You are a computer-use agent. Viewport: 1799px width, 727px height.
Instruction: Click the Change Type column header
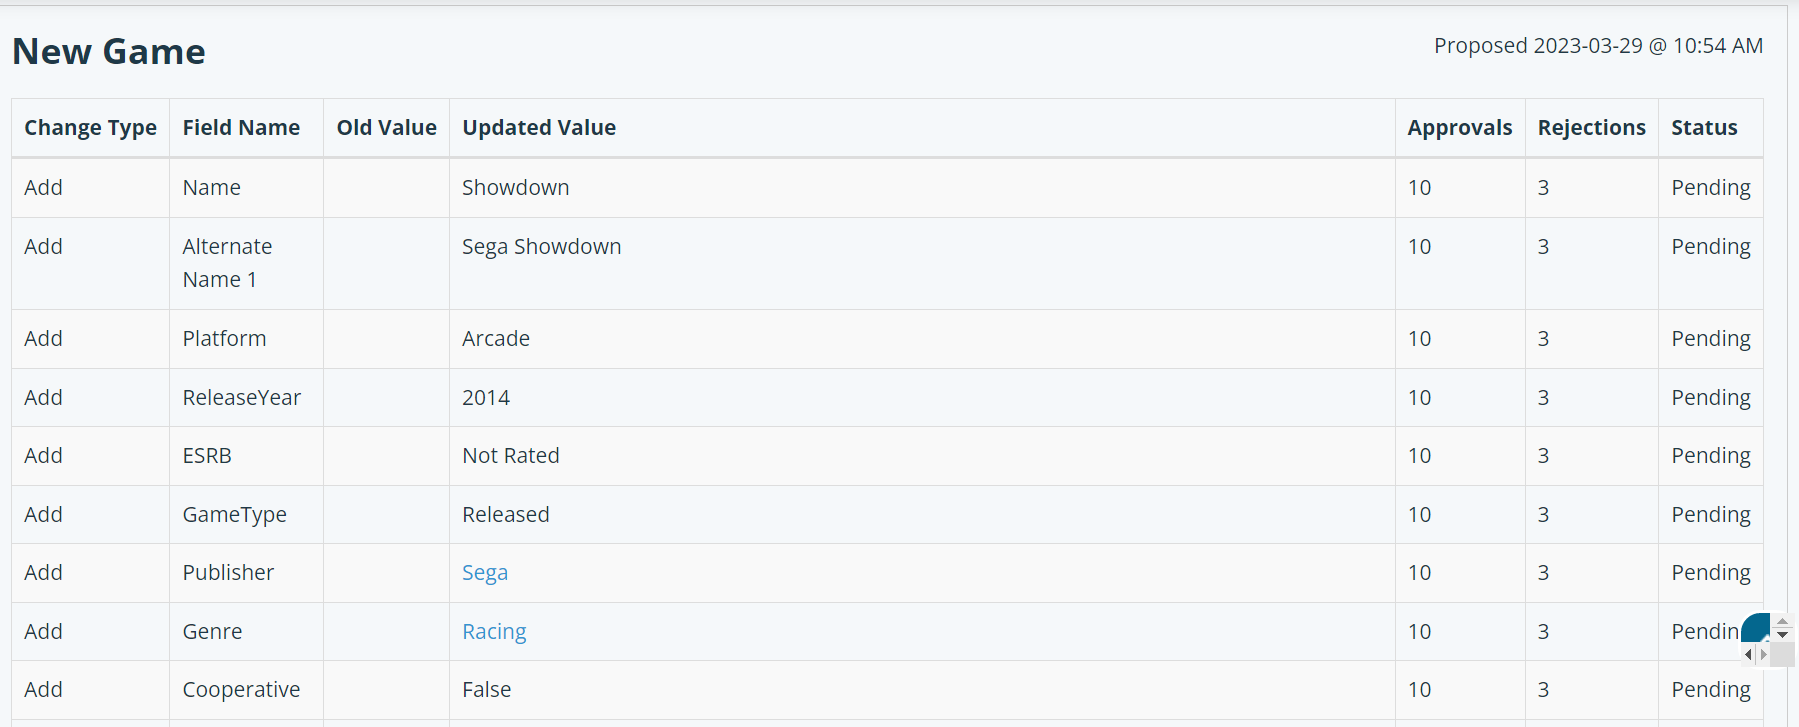pyautogui.click(x=90, y=128)
